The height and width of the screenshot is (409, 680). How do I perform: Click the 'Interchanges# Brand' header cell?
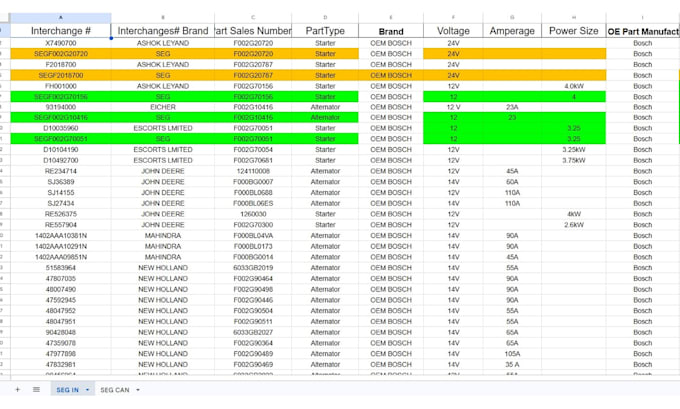pos(163,31)
